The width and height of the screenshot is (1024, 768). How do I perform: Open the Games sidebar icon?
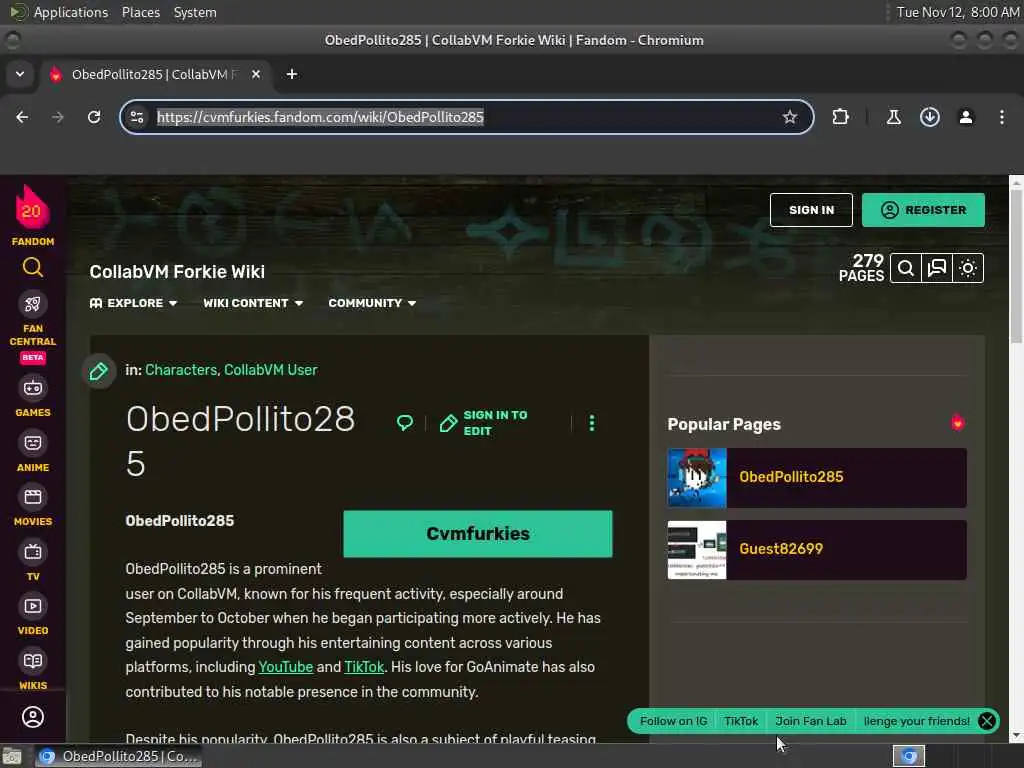tap(33, 388)
